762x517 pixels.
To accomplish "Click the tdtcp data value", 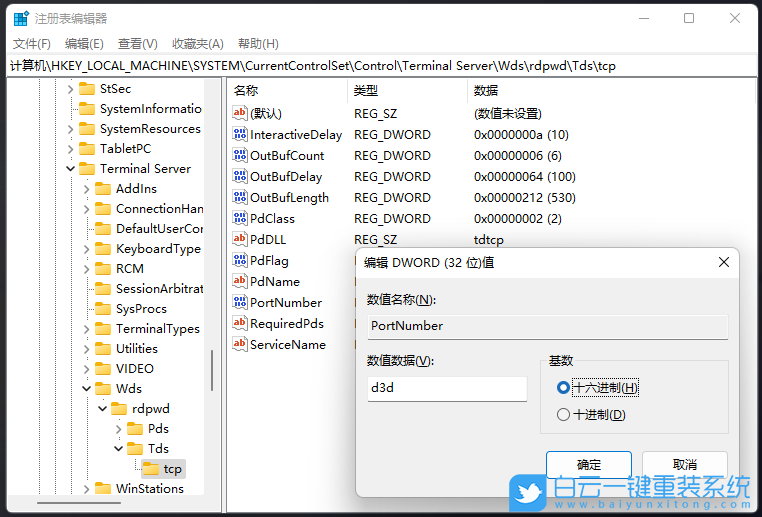I will (x=488, y=240).
